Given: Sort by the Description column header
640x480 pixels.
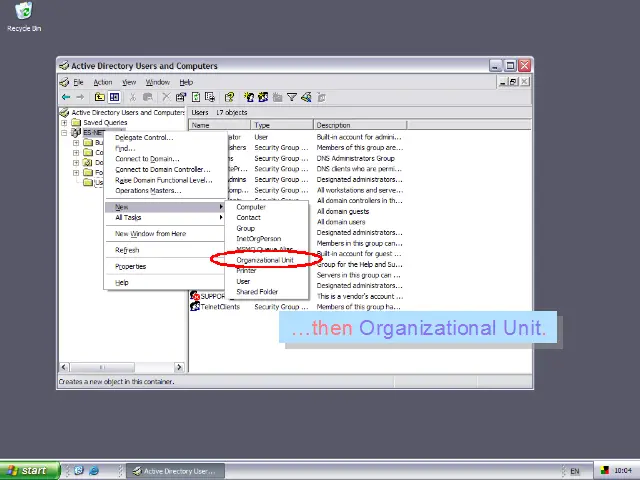Looking at the screenshot, I should pyautogui.click(x=360, y=125).
